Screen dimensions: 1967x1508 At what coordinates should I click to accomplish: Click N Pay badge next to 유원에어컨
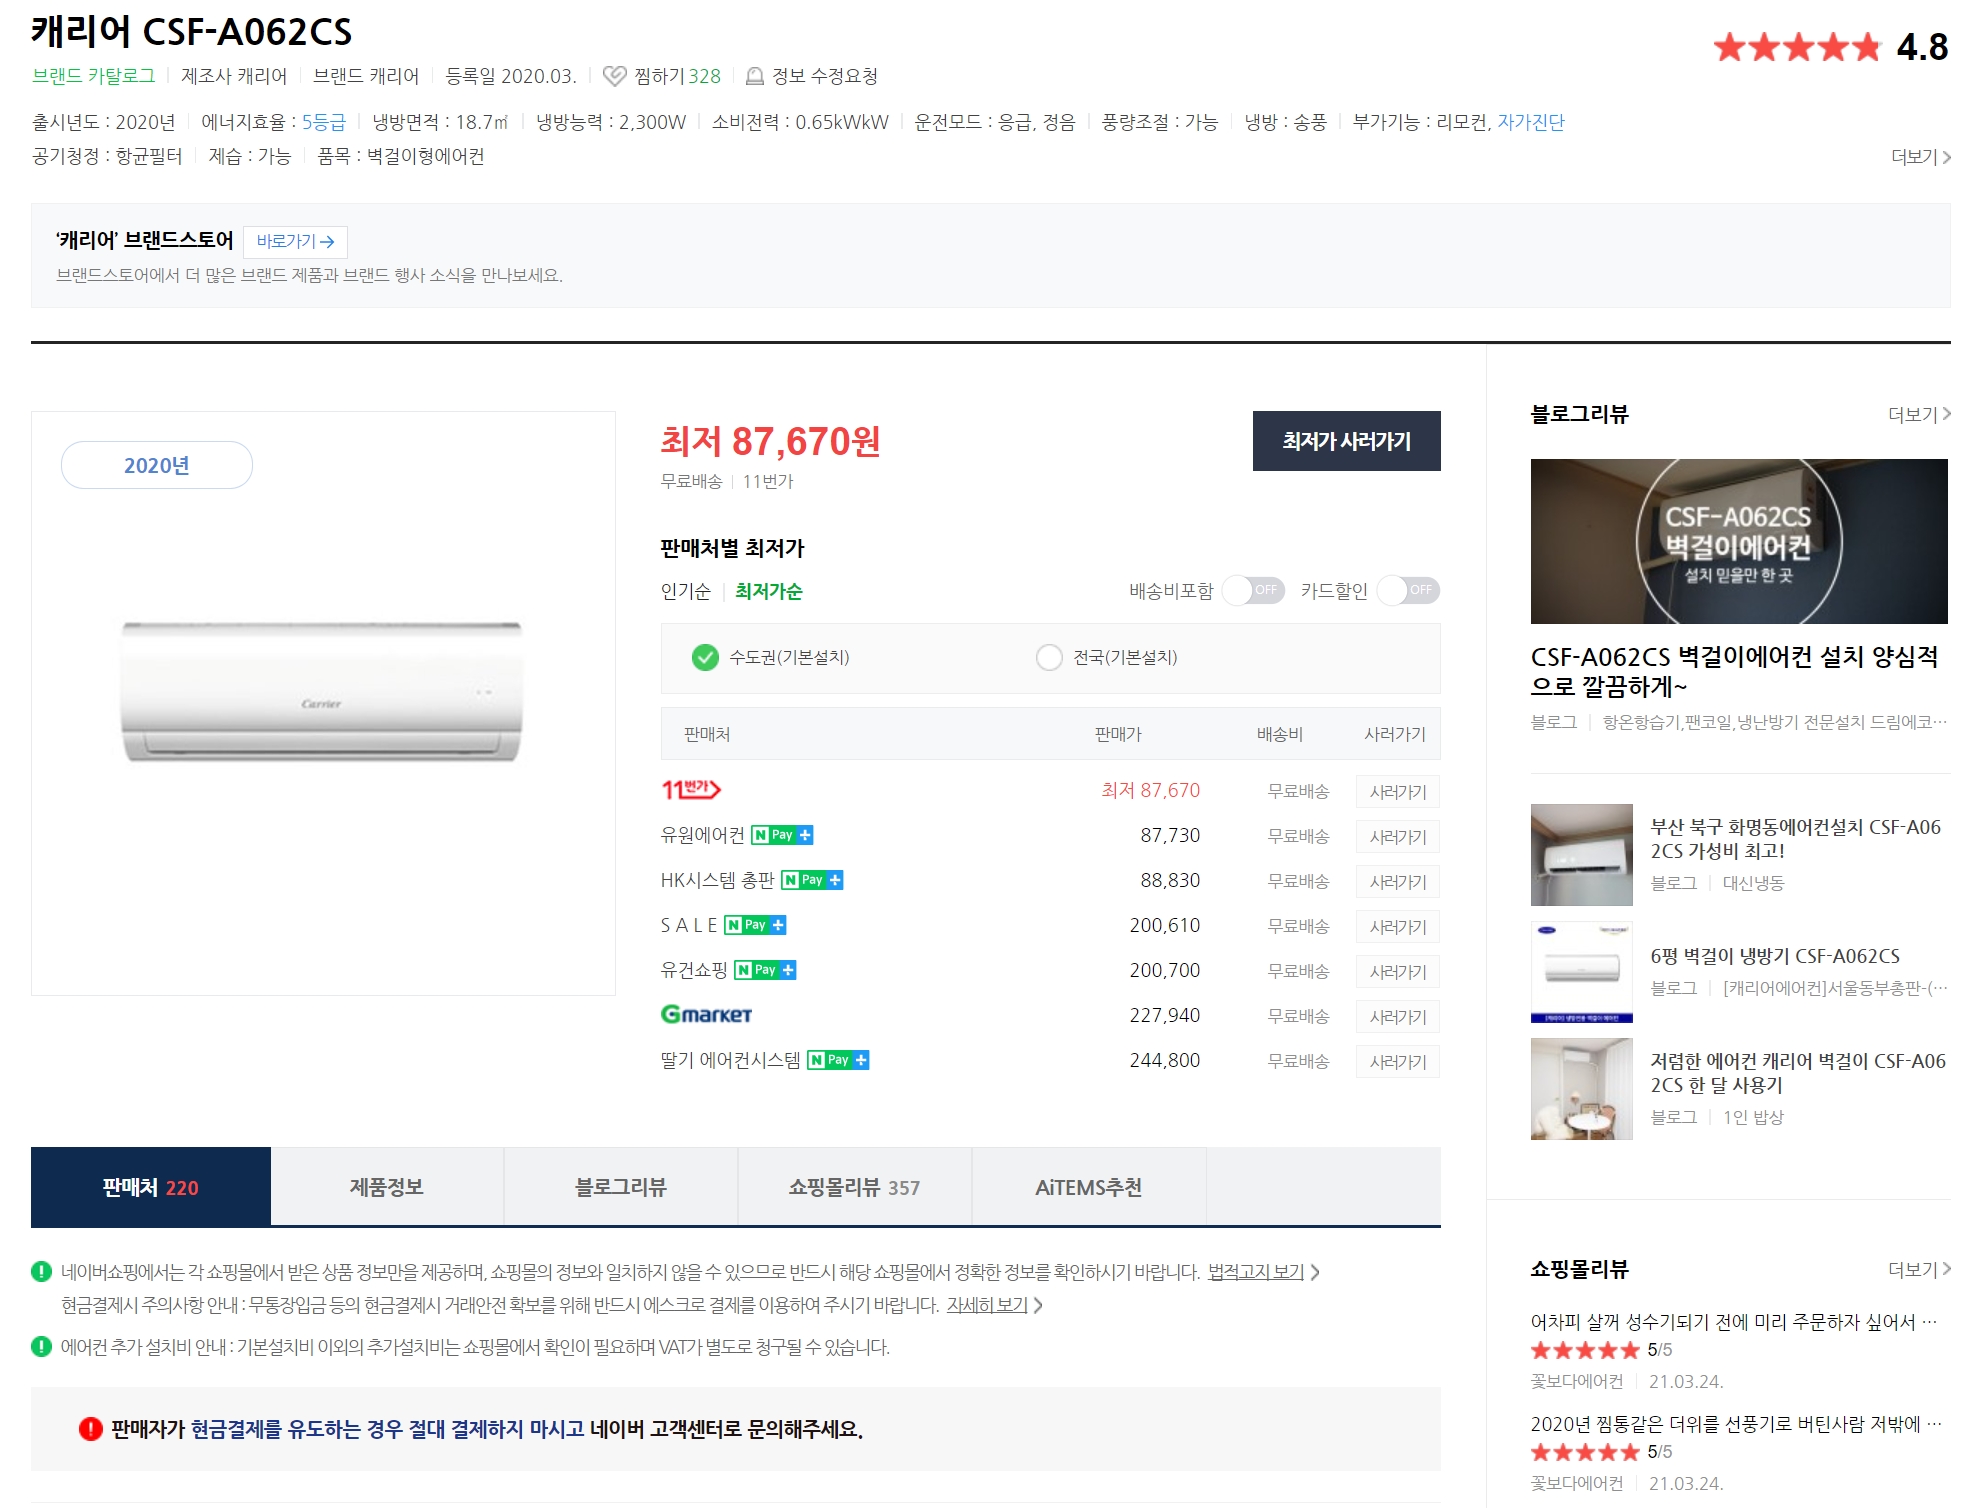pos(782,835)
